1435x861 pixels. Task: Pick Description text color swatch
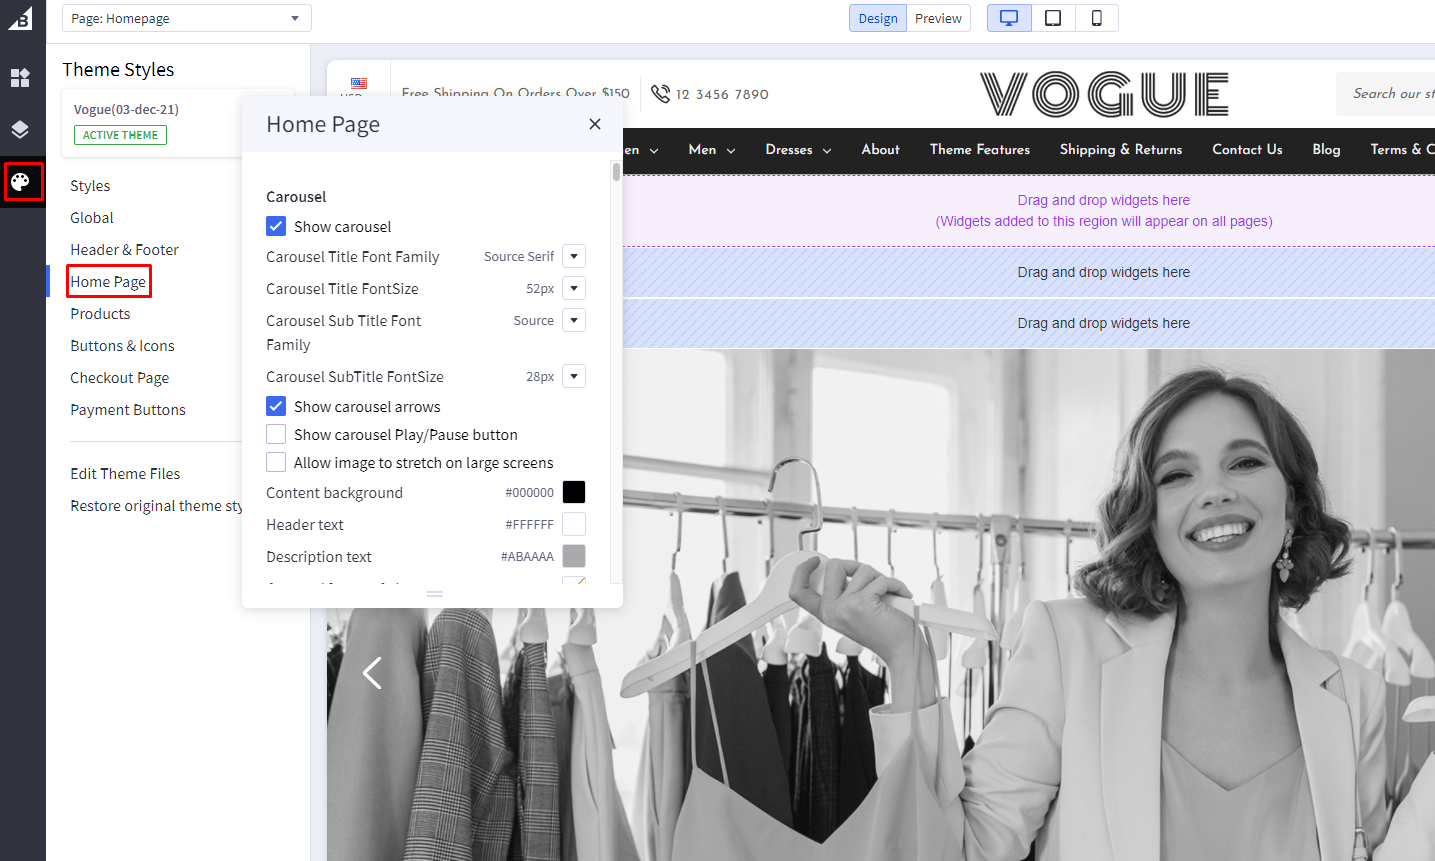[574, 556]
